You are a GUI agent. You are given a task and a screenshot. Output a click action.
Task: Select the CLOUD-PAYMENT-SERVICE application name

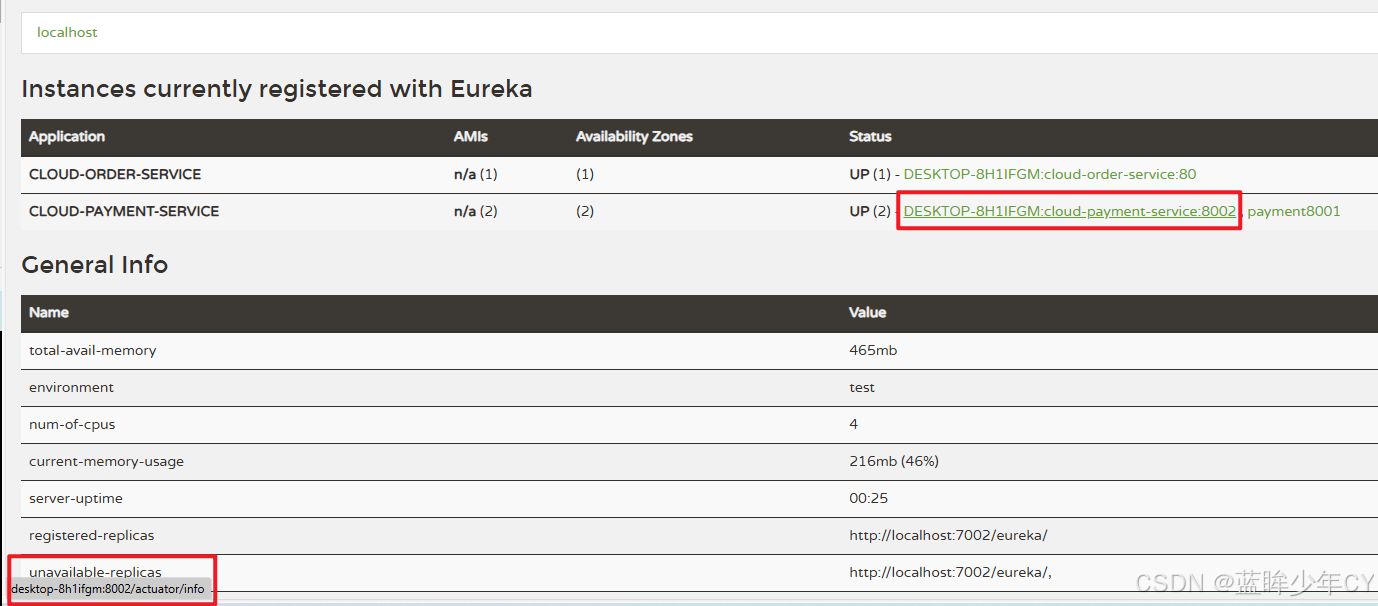click(124, 211)
